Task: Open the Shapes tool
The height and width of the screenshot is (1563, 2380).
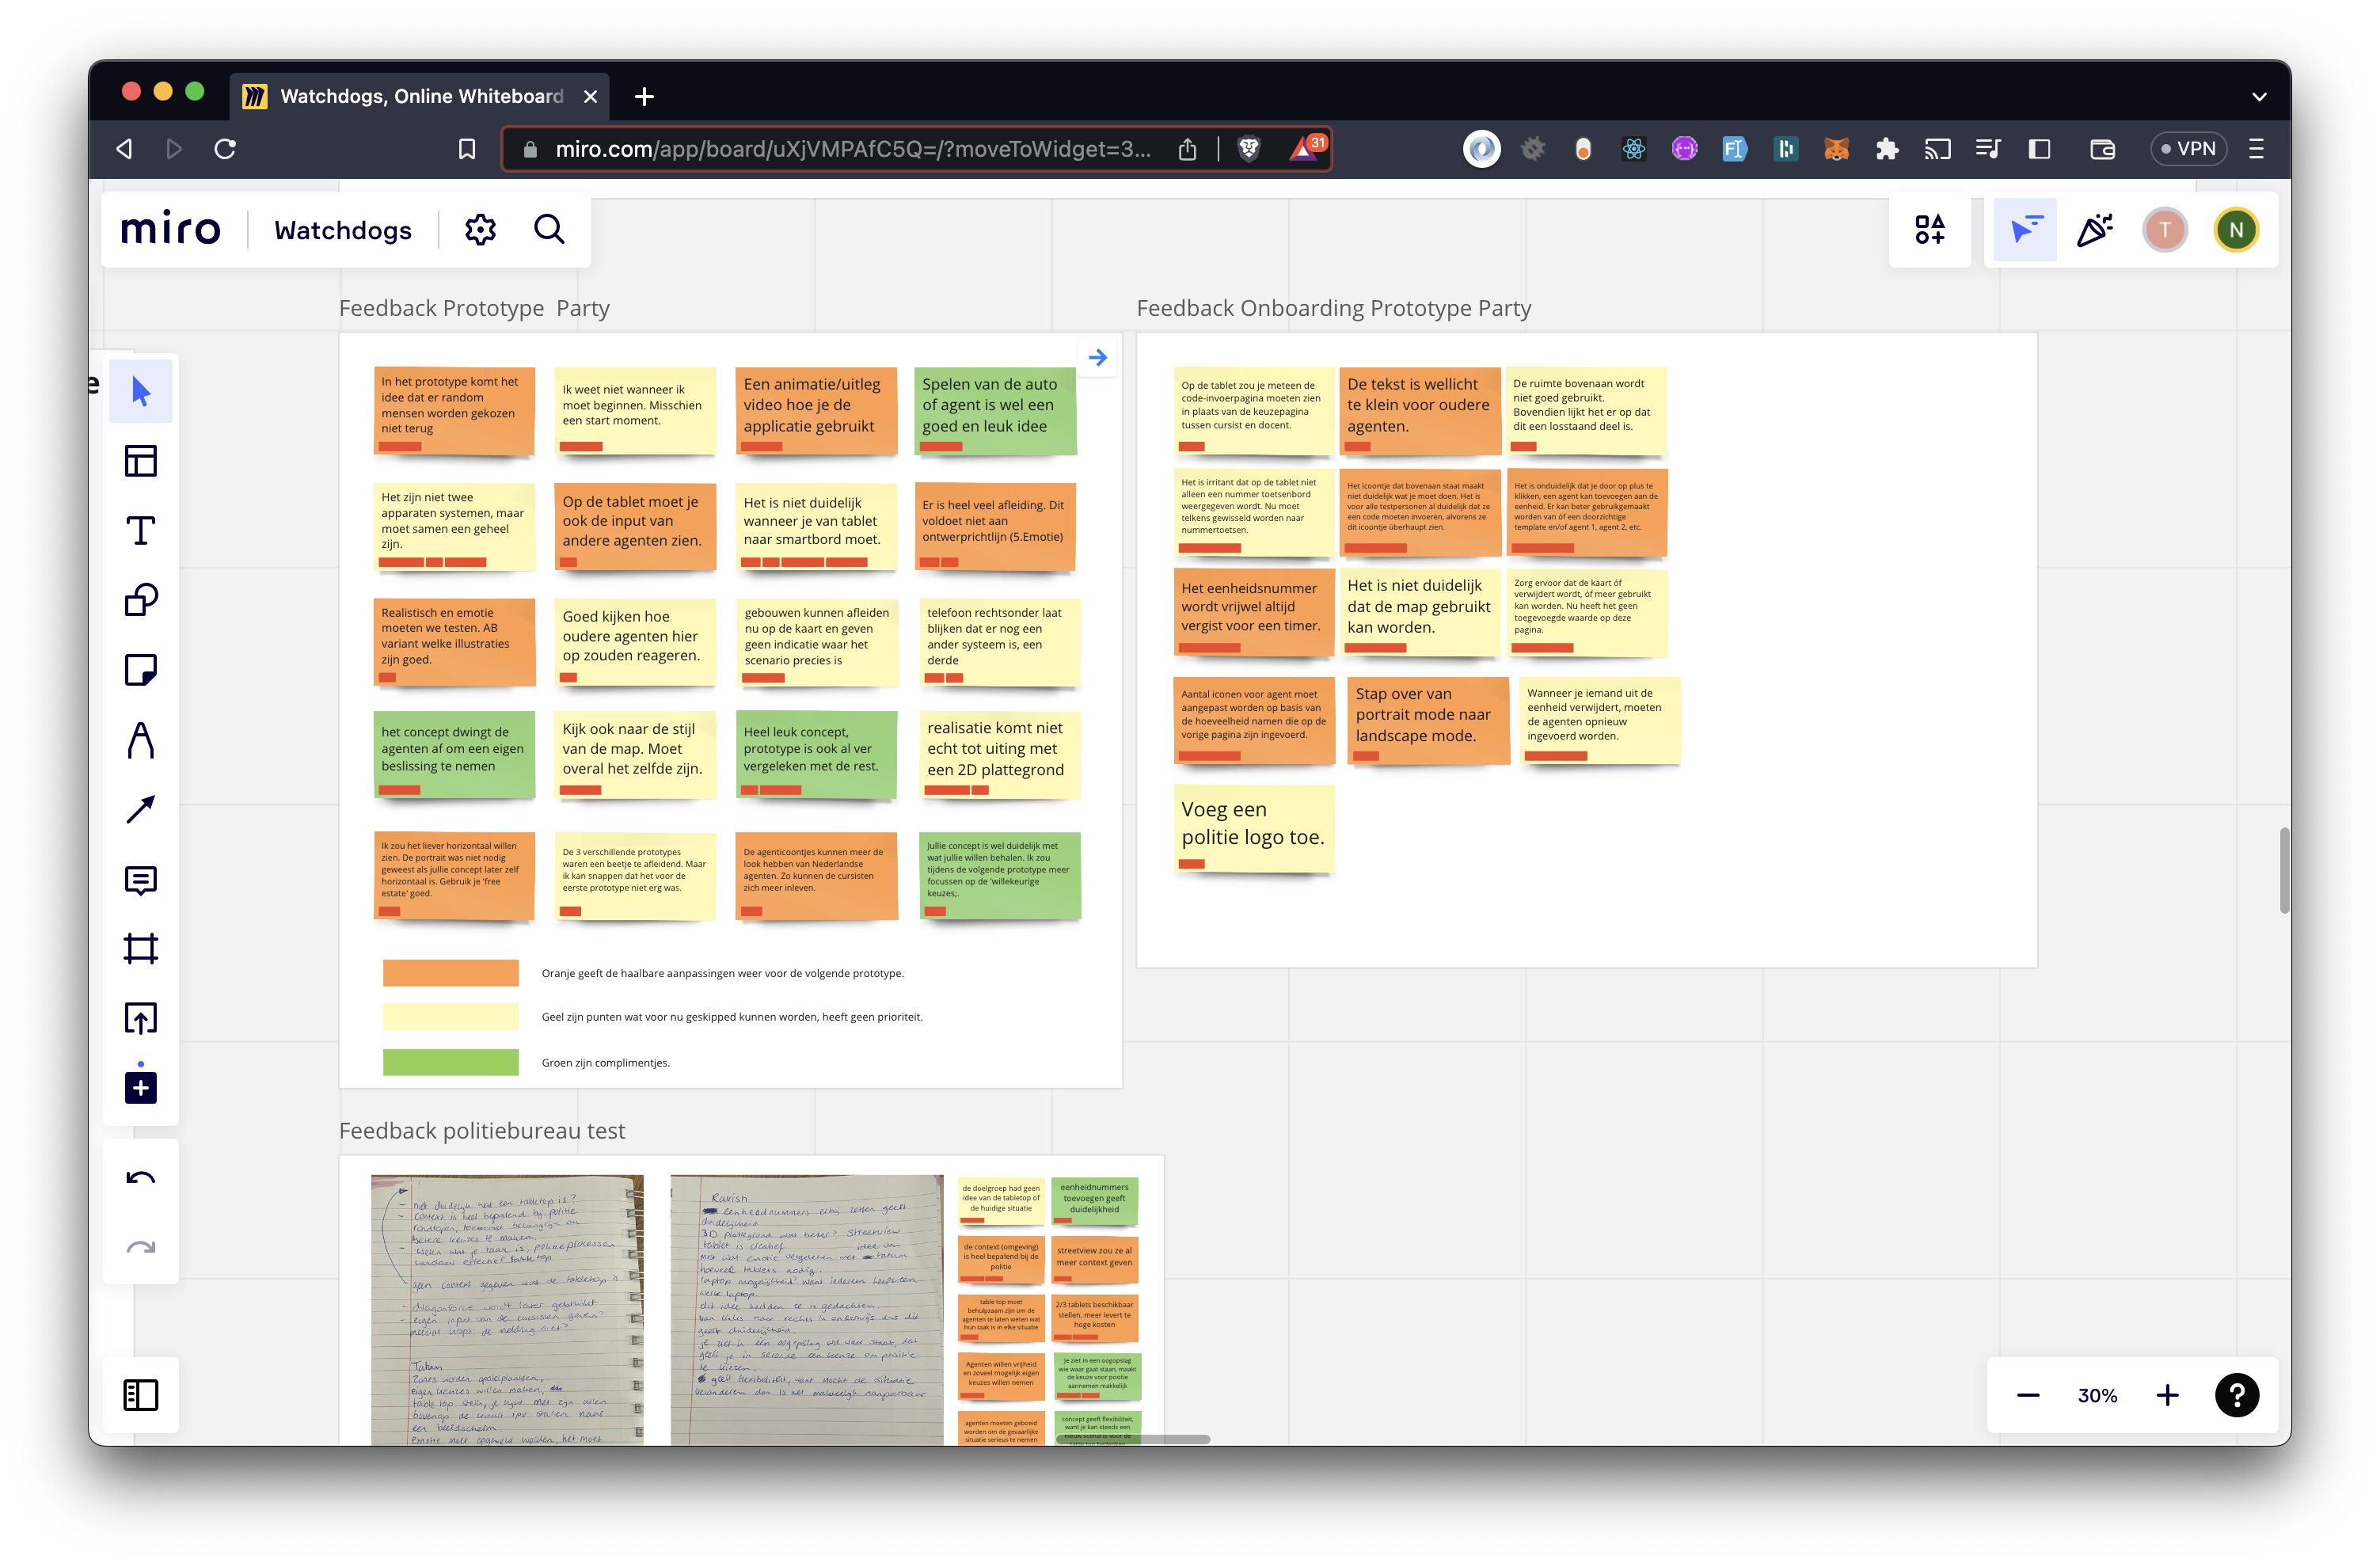Action: click(140, 600)
